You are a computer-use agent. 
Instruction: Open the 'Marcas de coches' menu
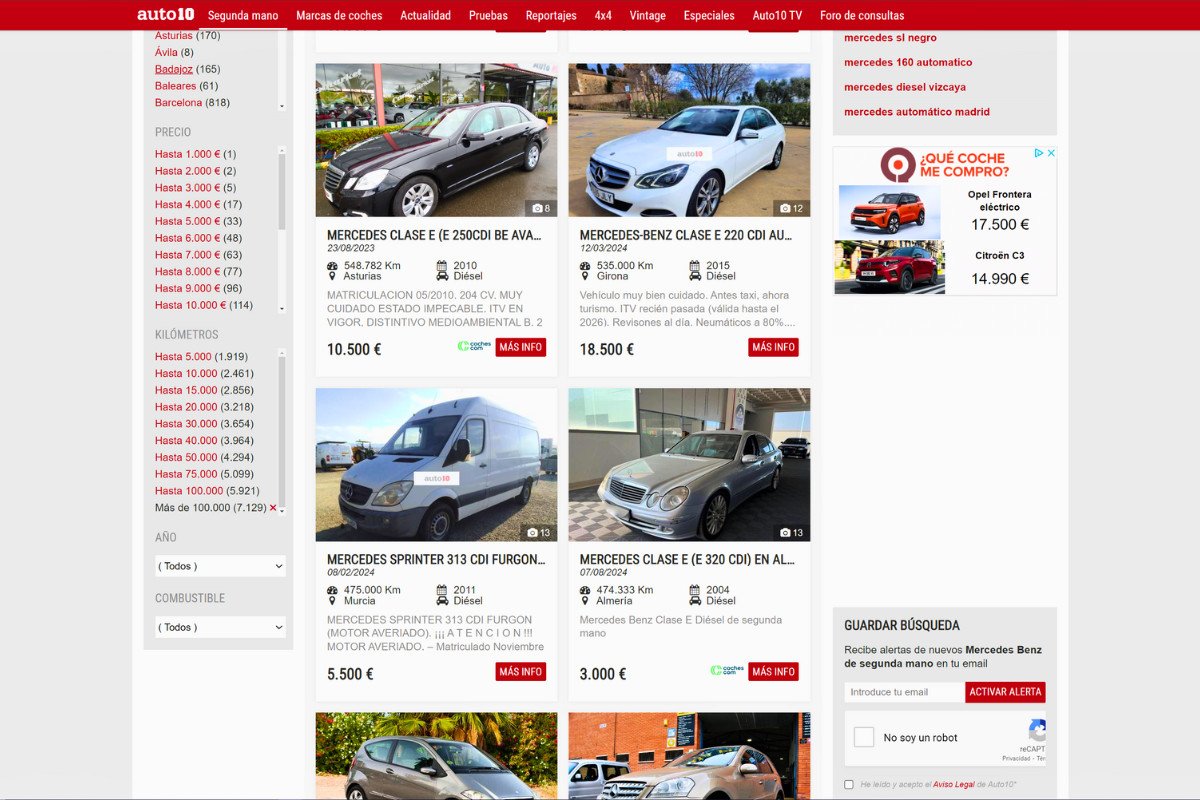[339, 15]
